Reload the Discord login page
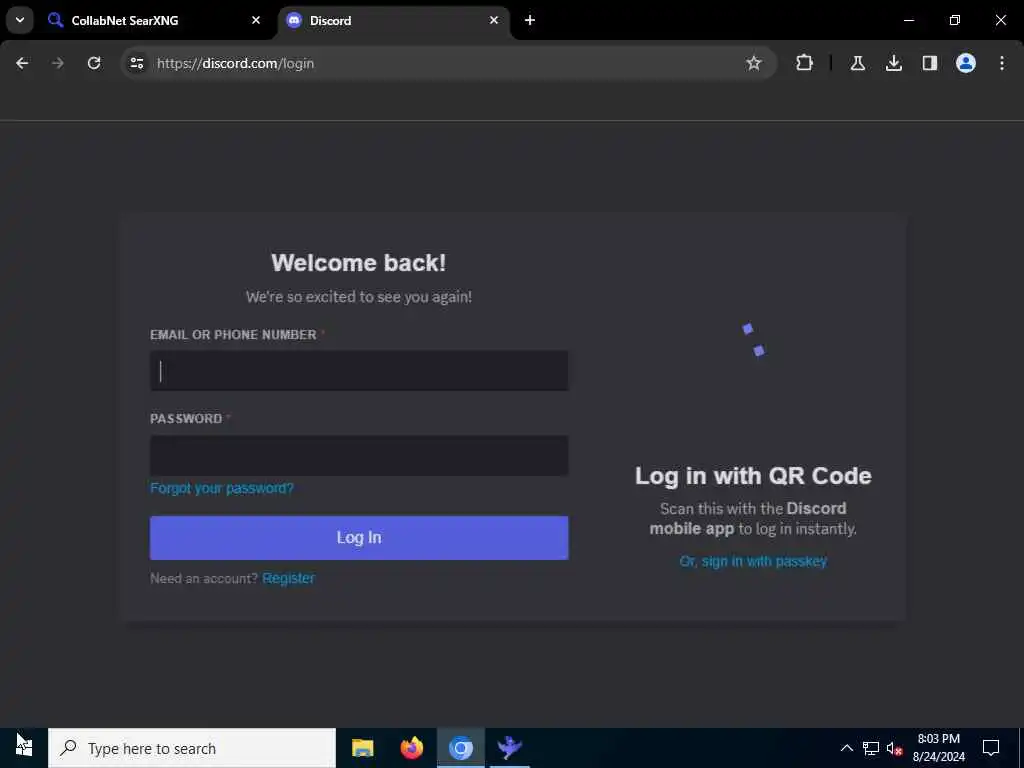Viewport: 1024px width, 768px height. (x=94, y=63)
